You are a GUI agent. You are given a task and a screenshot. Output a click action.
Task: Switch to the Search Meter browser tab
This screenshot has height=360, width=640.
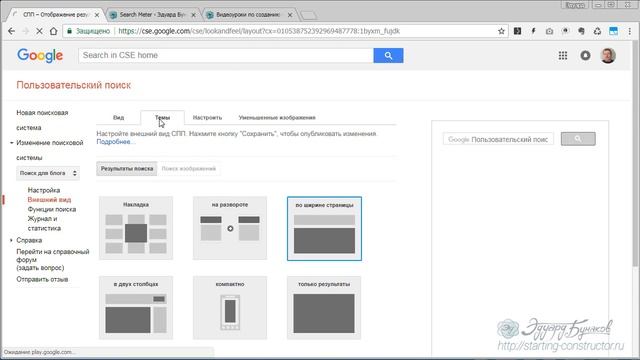coord(152,15)
